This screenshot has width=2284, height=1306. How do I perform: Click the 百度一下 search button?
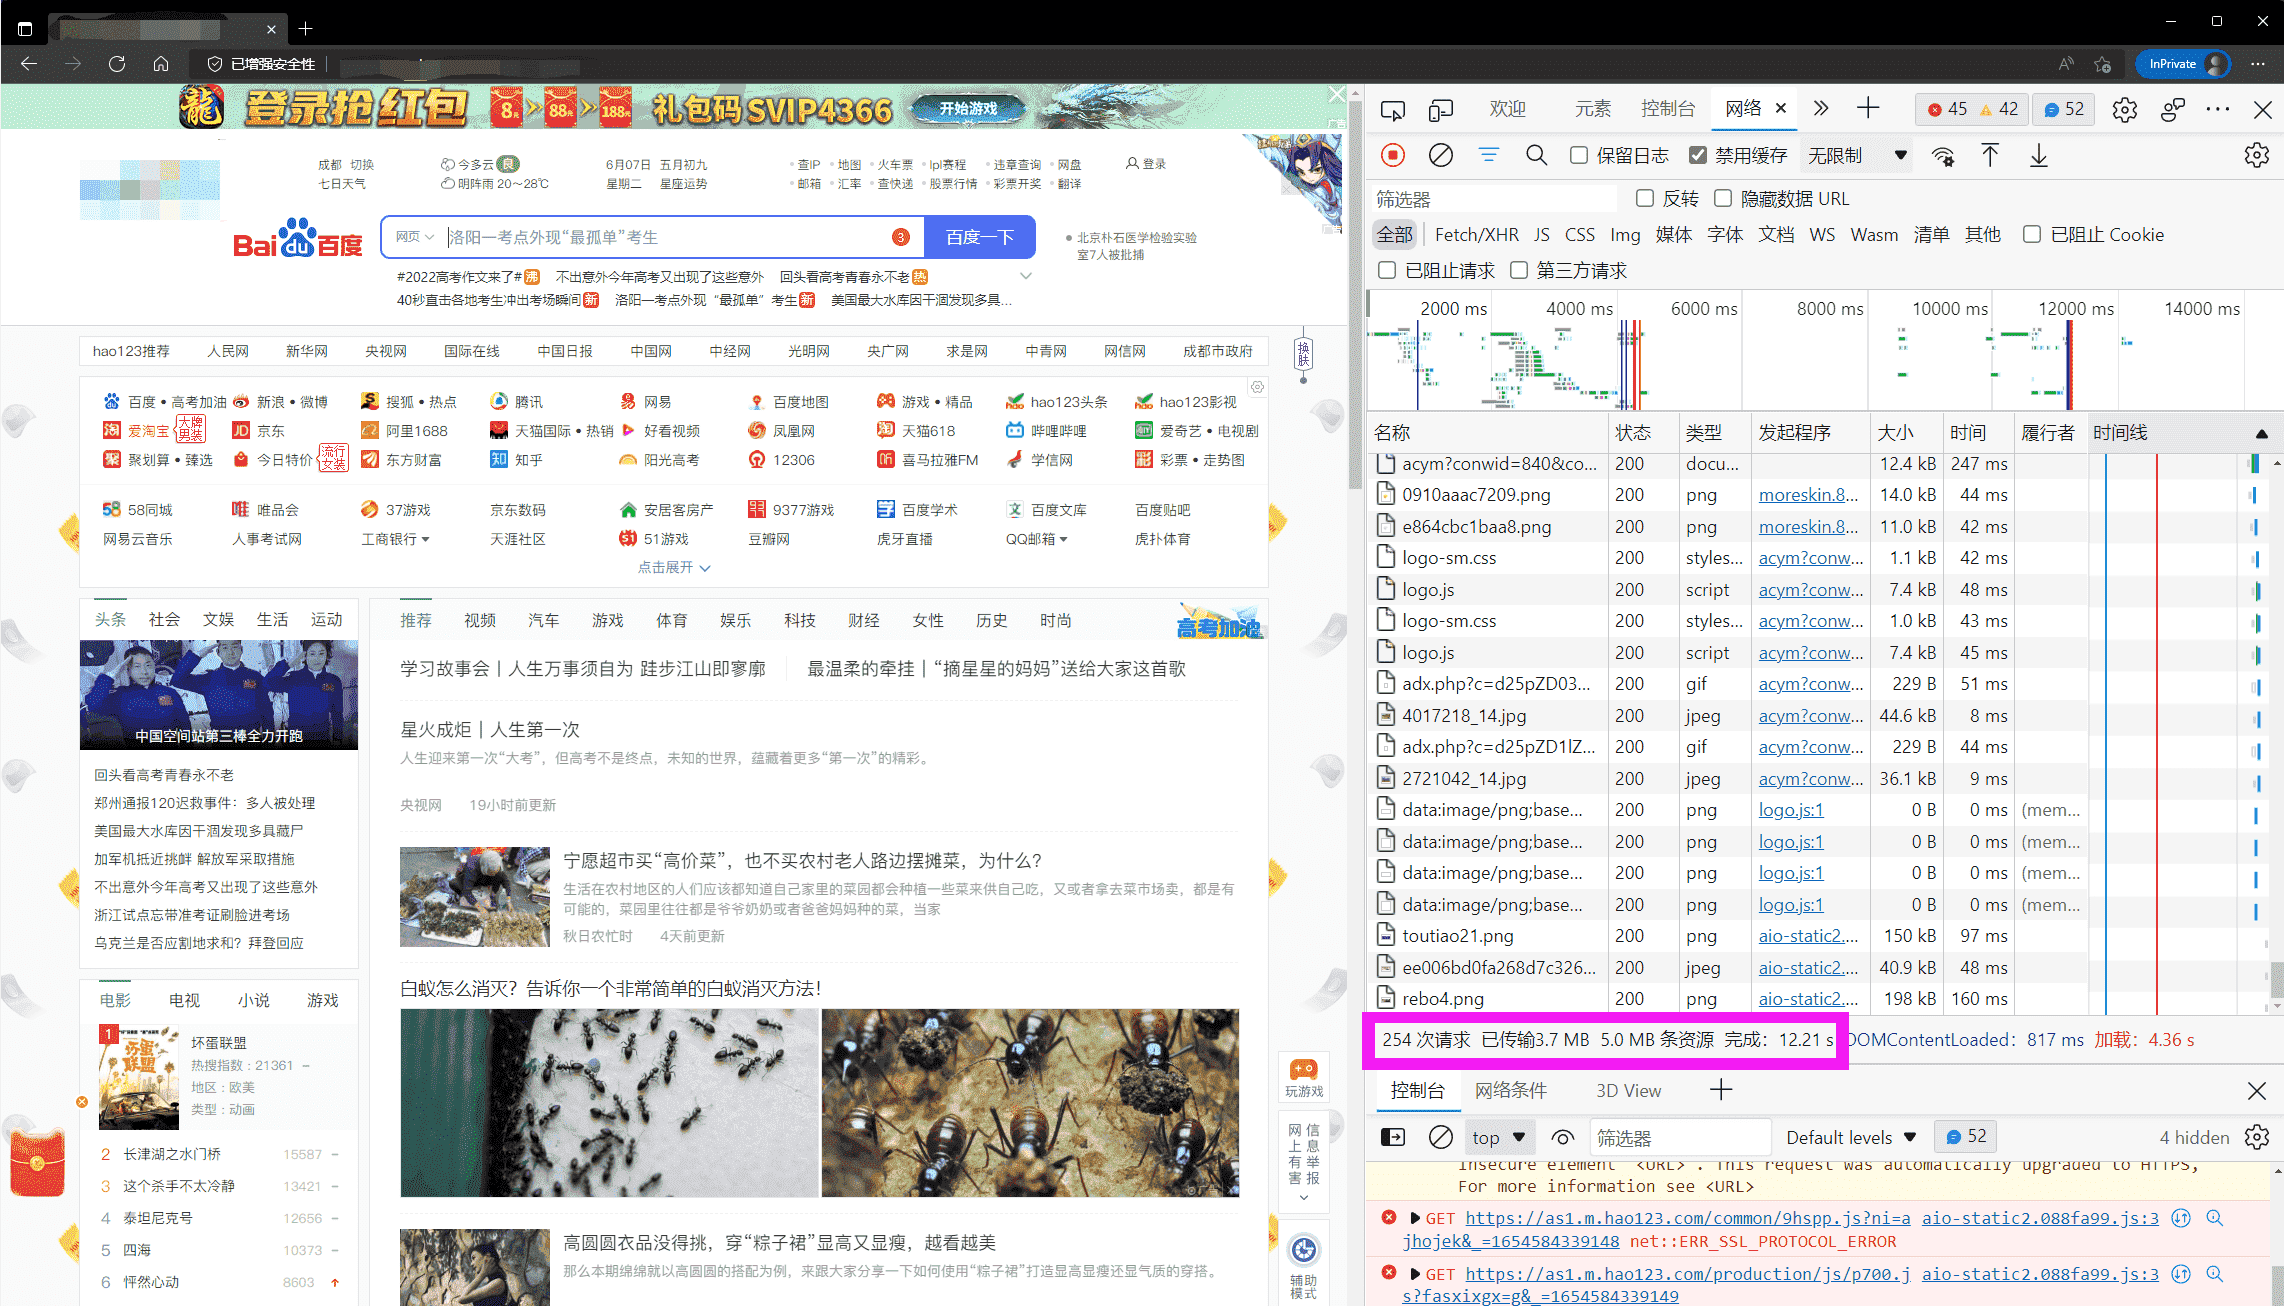pyautogui.click(x=980, y=237)
